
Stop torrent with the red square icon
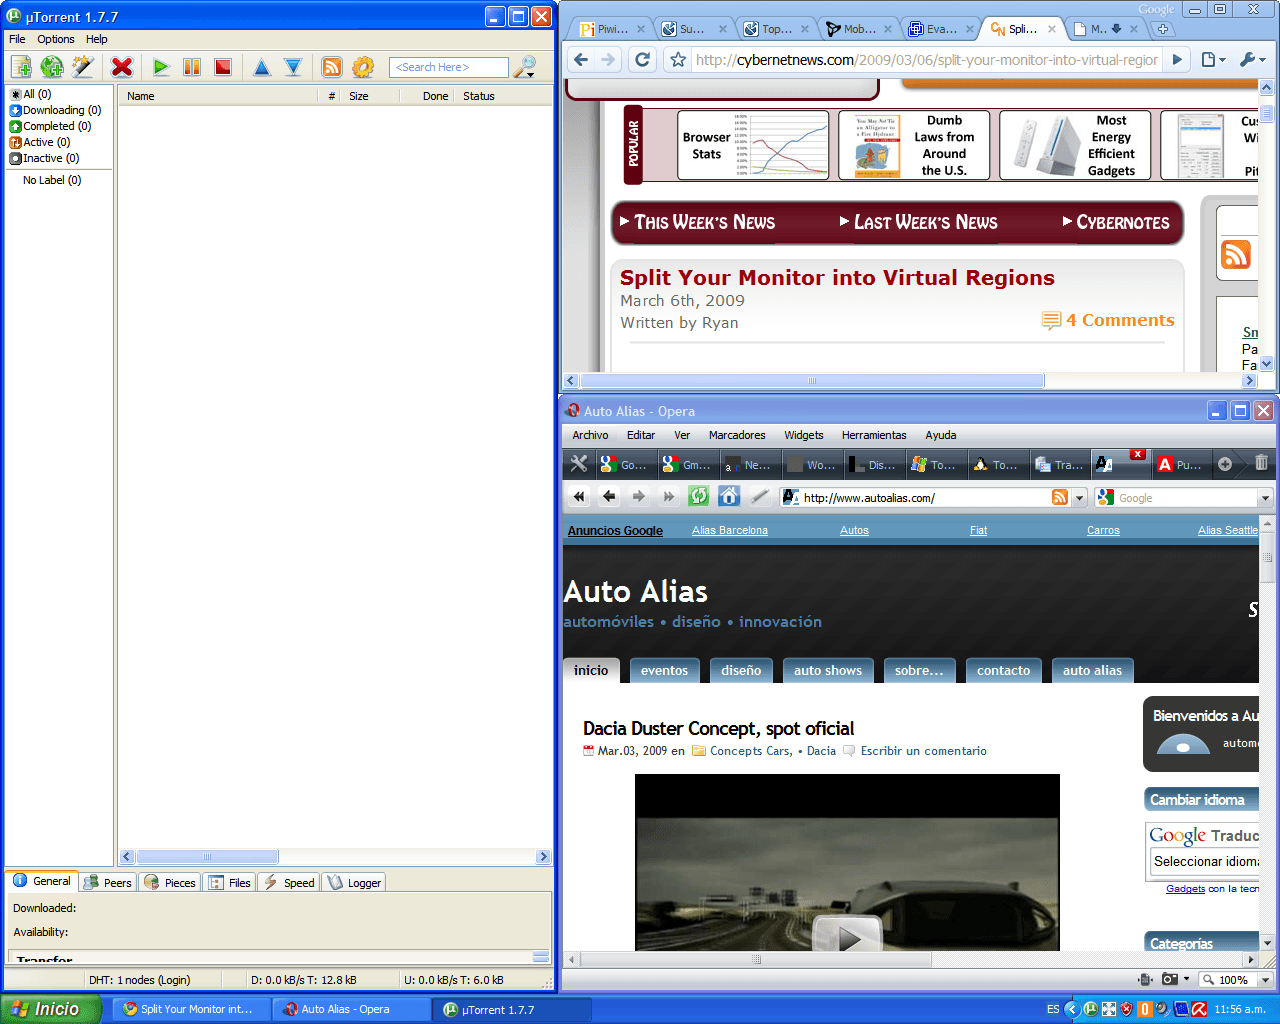223,67
